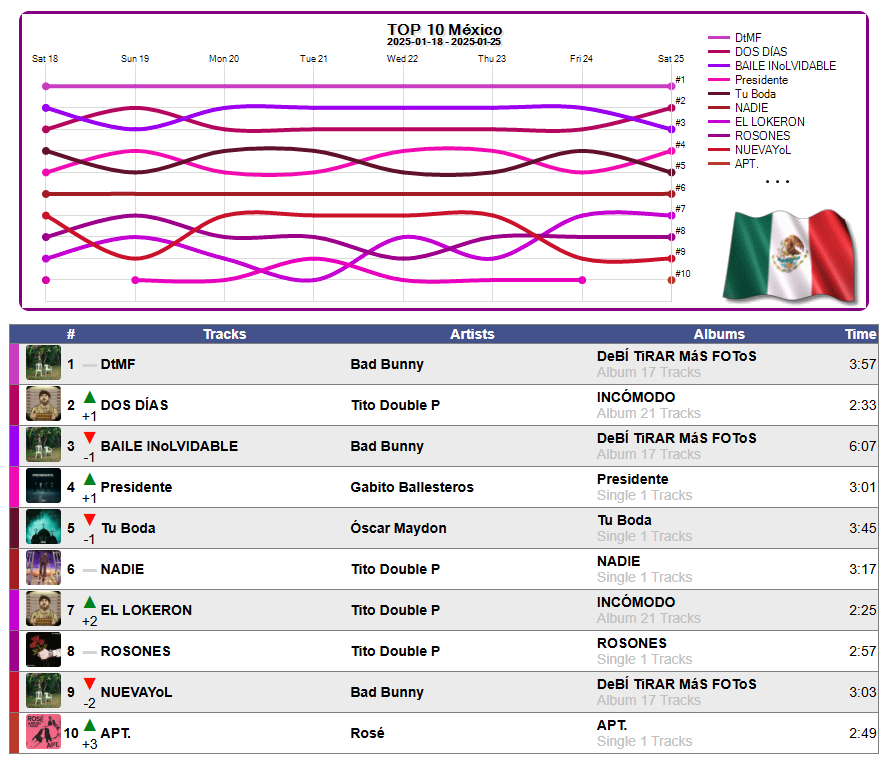Select EL LOKERON in the chart legend
The image size is (887, 760).
click(x=769, y=122)
